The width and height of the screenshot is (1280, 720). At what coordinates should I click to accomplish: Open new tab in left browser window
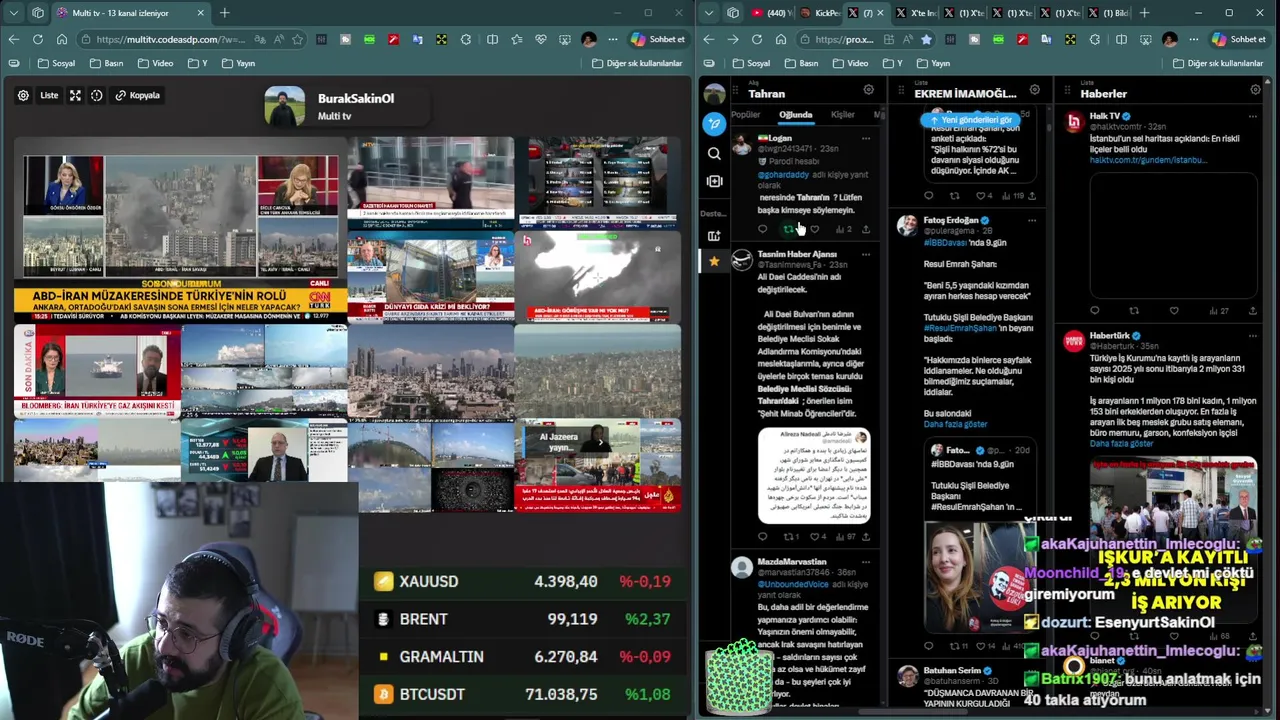click(x=224, y=13)
